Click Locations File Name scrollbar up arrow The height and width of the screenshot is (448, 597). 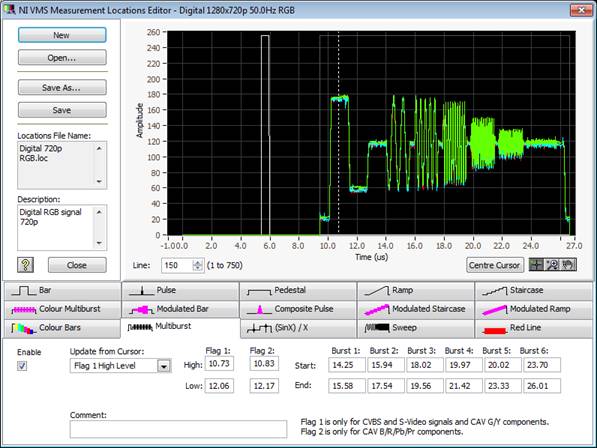[100, 148]
